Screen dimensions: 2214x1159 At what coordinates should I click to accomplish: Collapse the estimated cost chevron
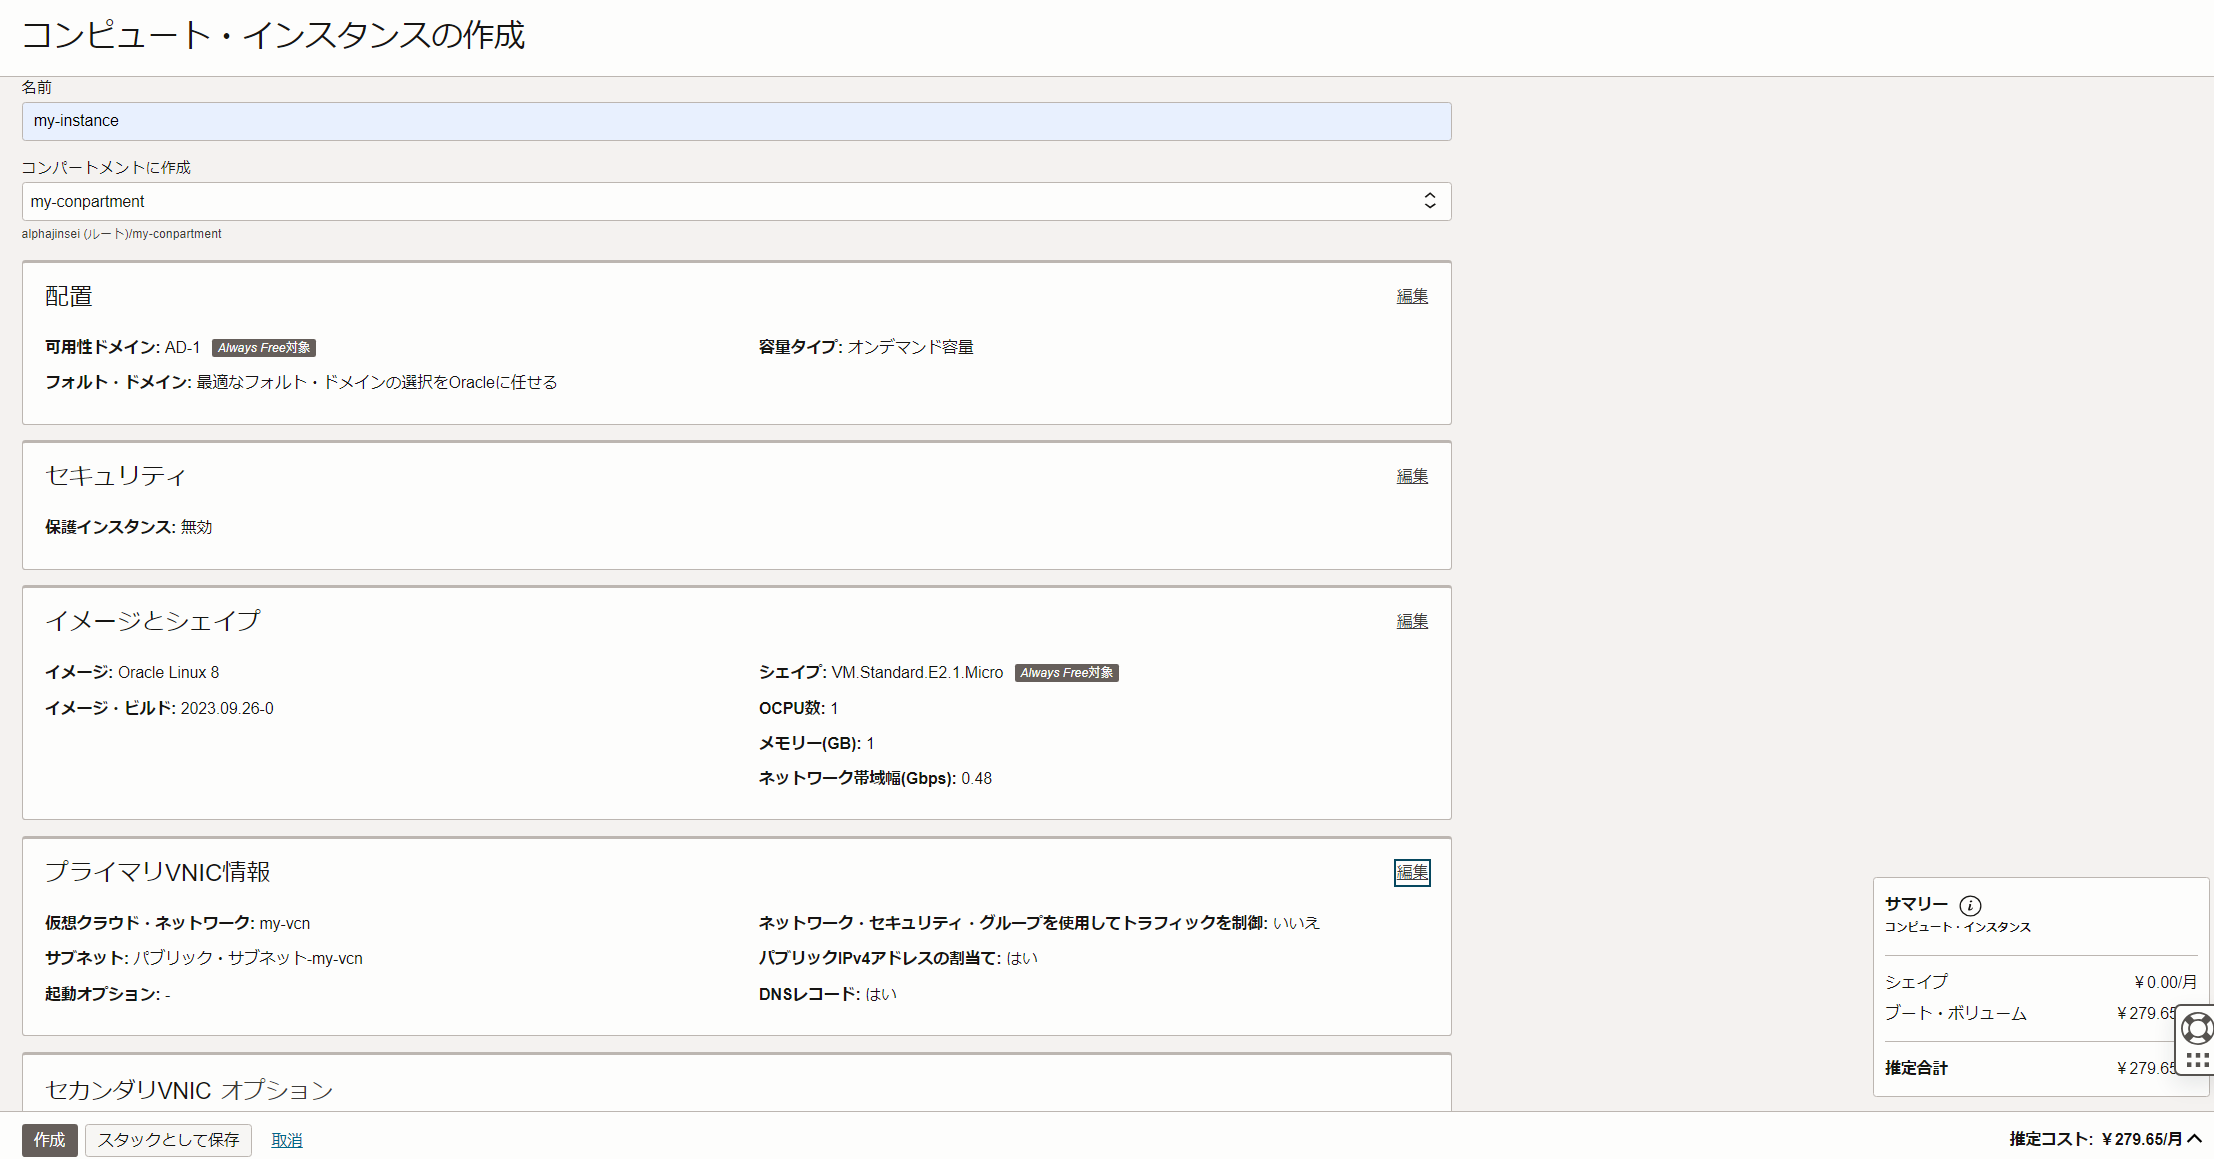pyautogui.click(x=2195, y=1138)
